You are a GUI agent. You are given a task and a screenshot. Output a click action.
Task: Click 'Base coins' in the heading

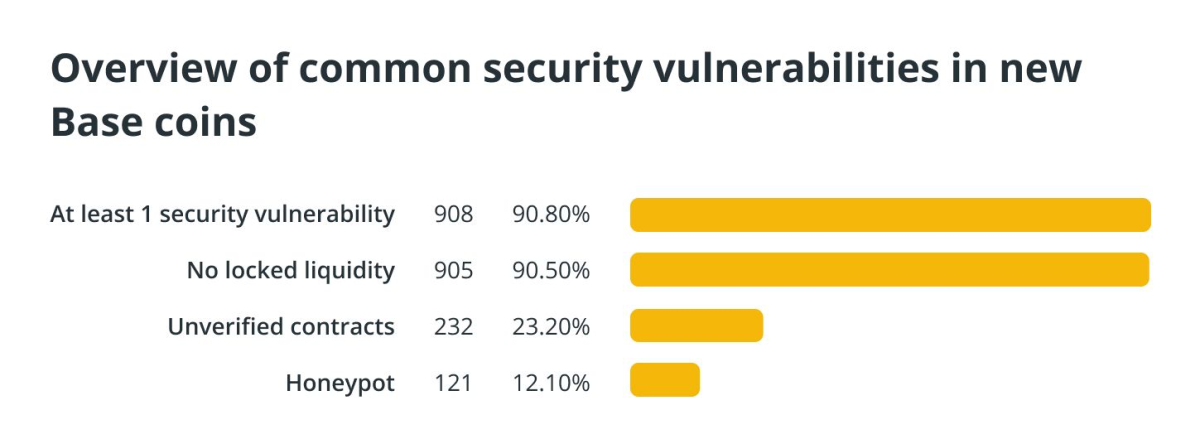(153, 124)
